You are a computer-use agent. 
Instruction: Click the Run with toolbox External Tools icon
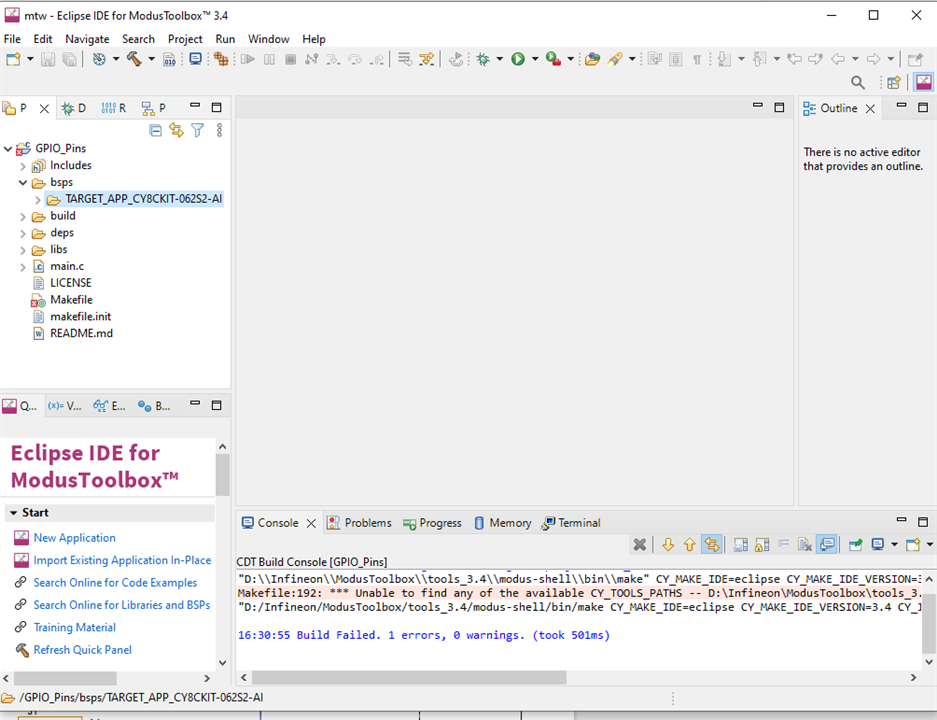coord(553,59)
